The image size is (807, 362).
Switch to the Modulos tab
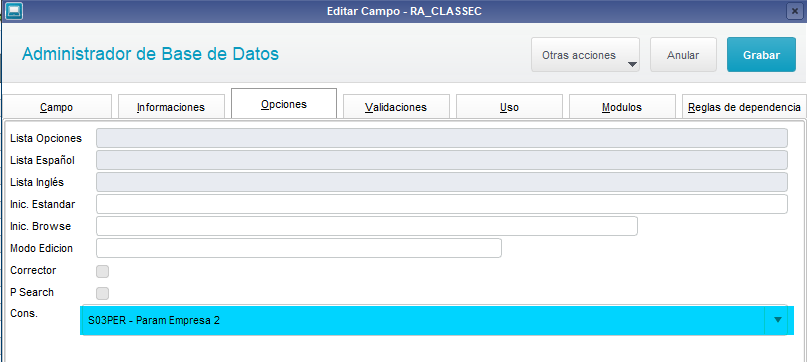point(622,107)
